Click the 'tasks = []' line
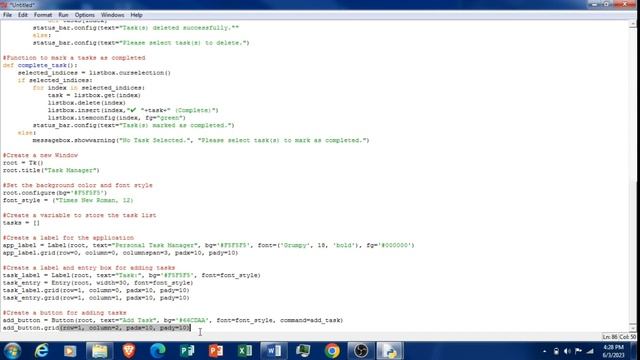This screenshot has width=640, height=360. coord(21,223)
